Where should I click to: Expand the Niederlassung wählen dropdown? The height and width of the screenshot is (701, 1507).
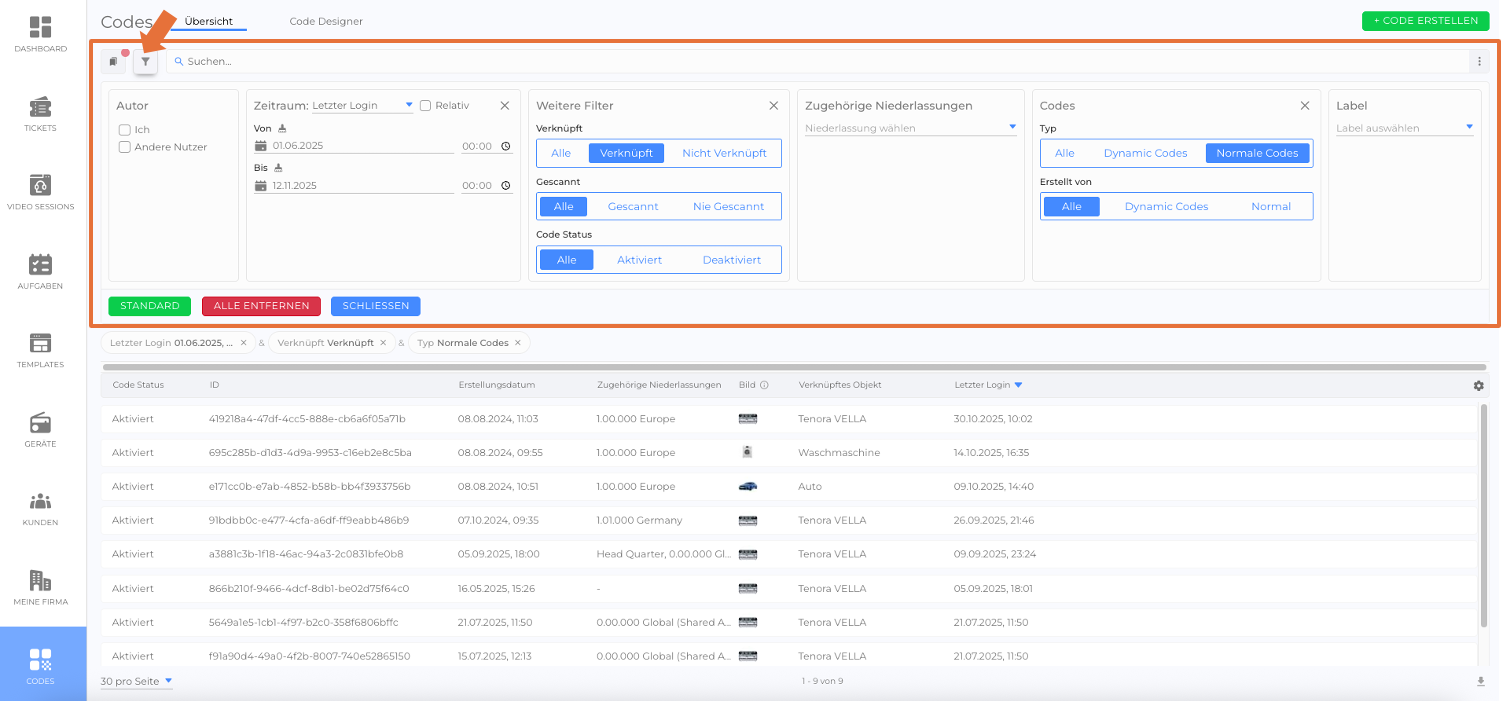pos(910,128)
